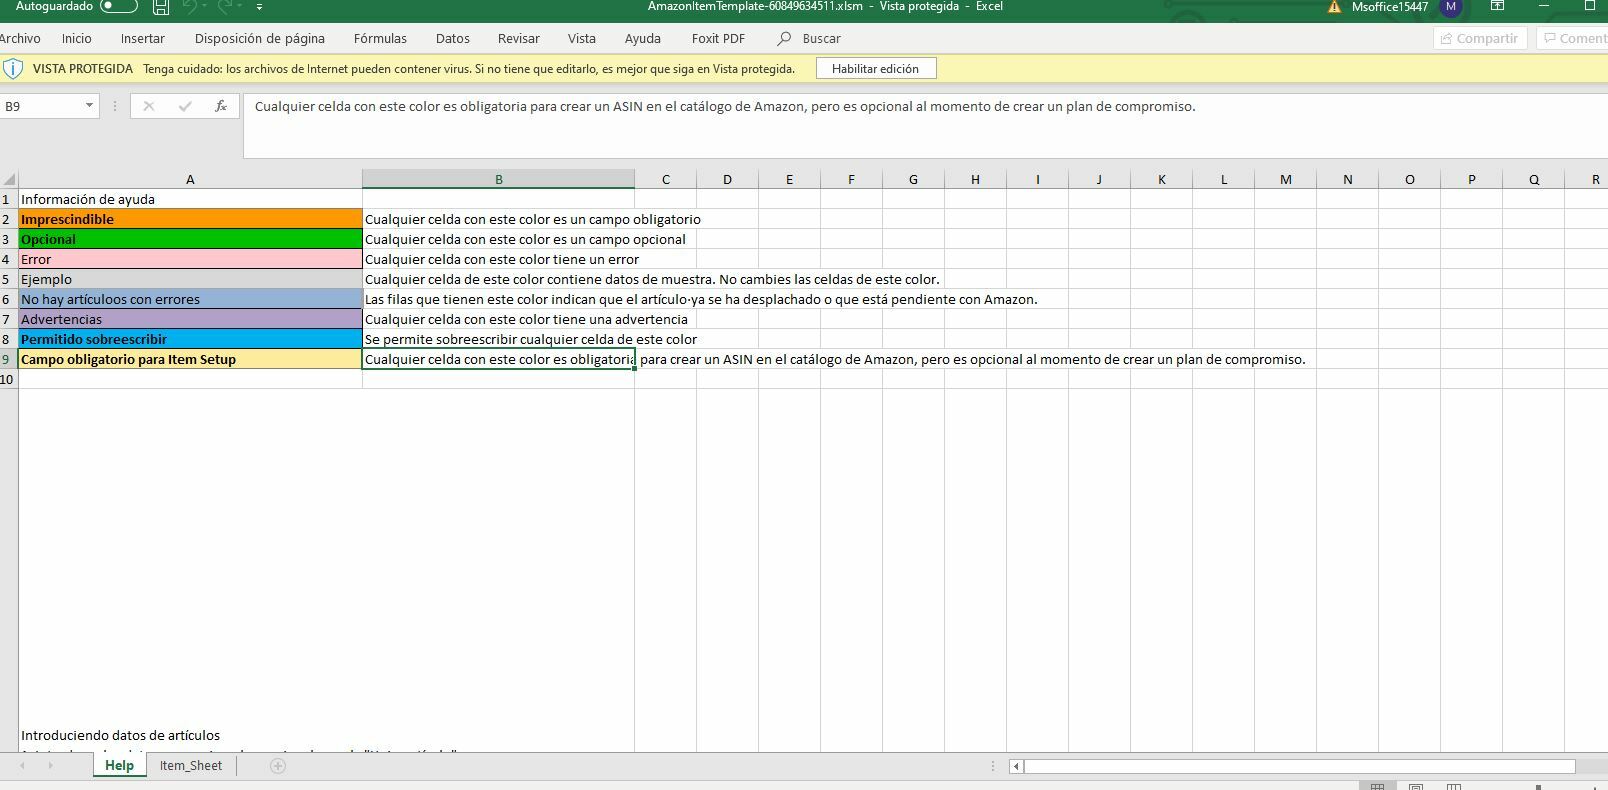Click the Normal view status bar icon

pos(1378,786)
